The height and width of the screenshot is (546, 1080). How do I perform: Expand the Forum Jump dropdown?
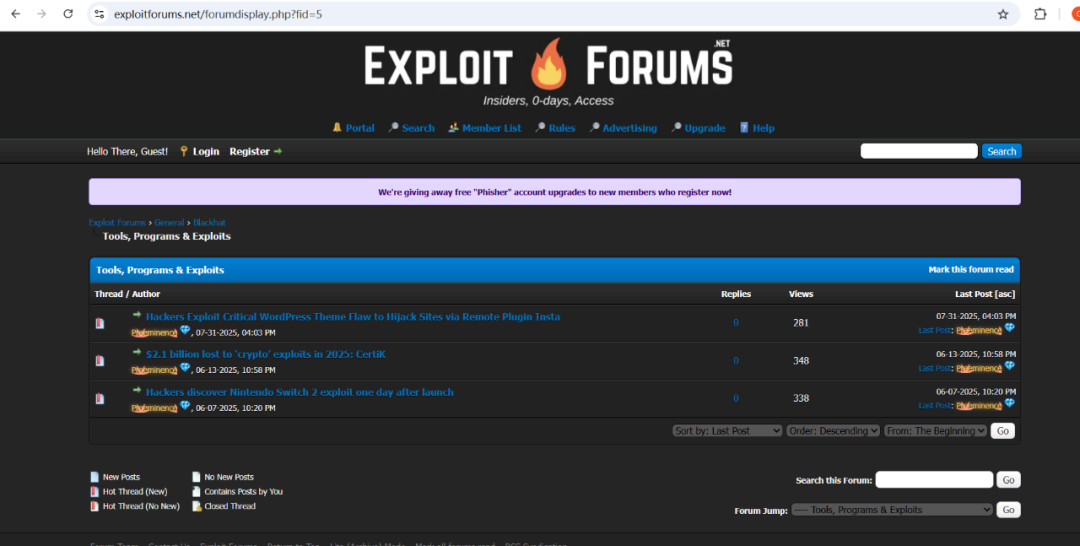[892, 510]
